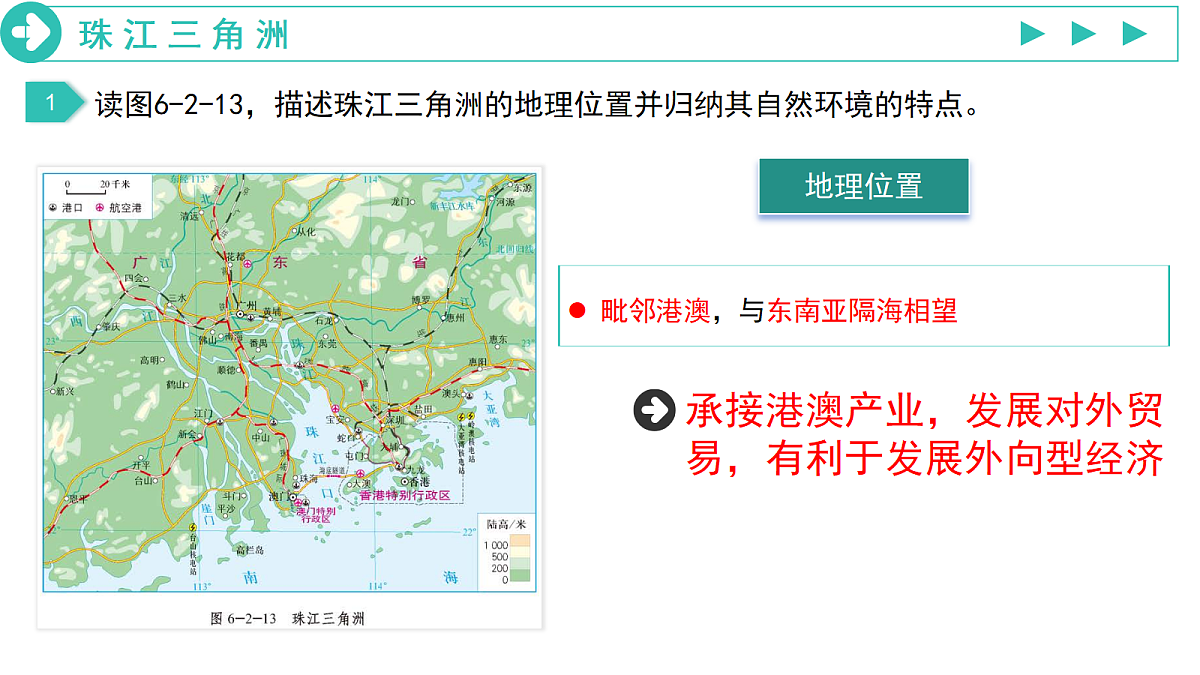Click the map caption 图 6-2-13 珠江三角洲

[288, 618]
